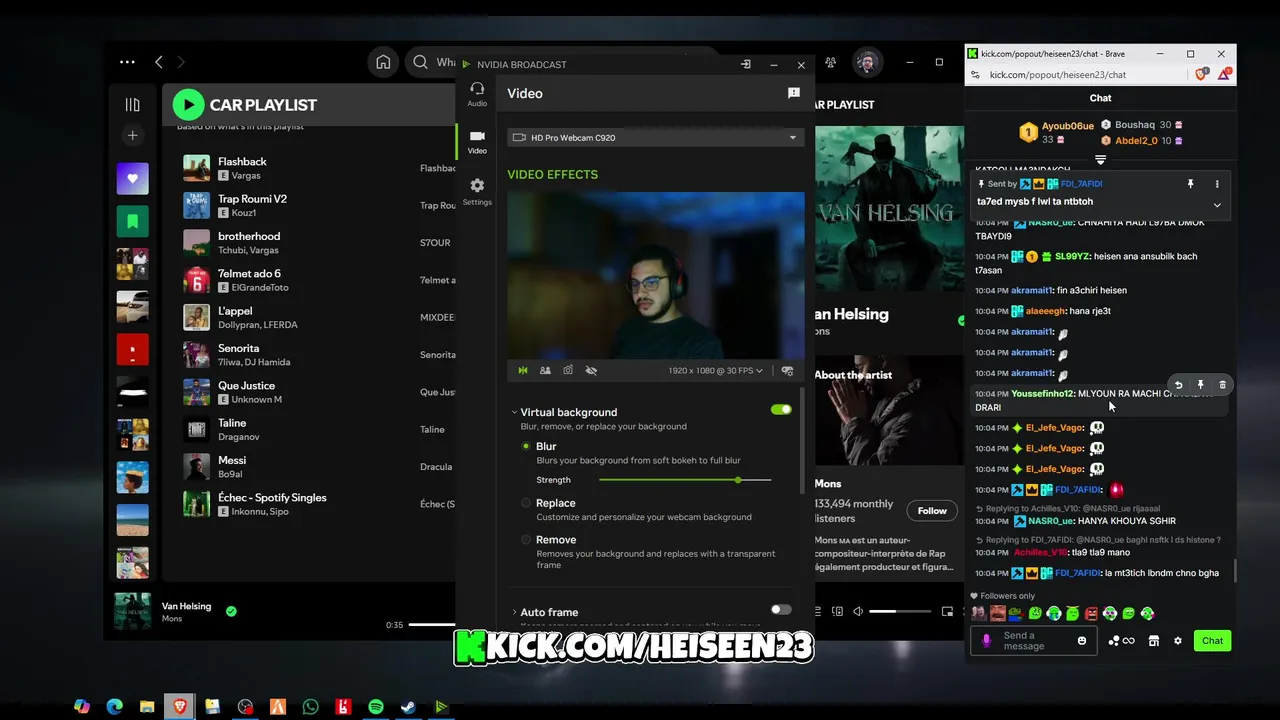Open Spotify three-dots menu
Viewport: 1280px width, 720px height.
tap(127, 62)
